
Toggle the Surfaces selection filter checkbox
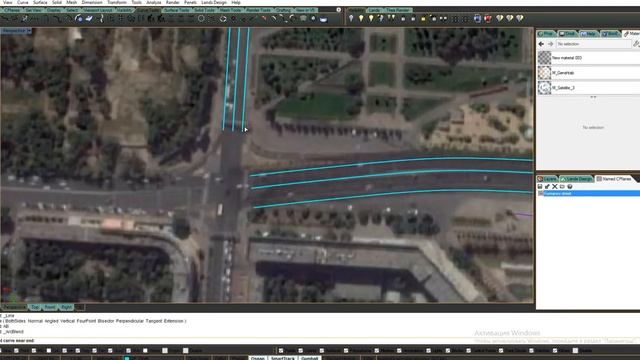coord(322,350)
